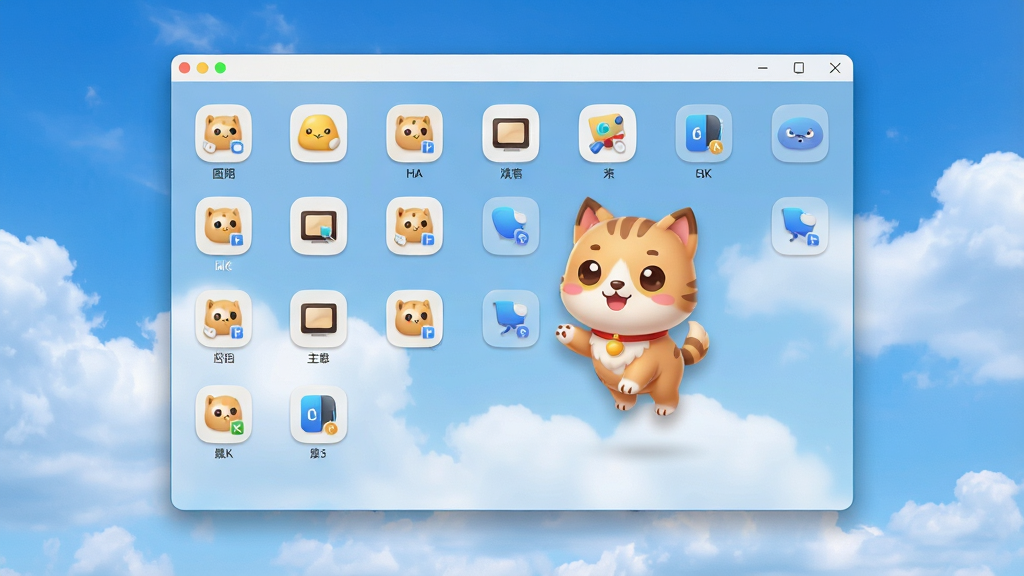Launch the cat icon labeled HA
This screenshot has width=1024, height=576.
(x=414, y=133)
